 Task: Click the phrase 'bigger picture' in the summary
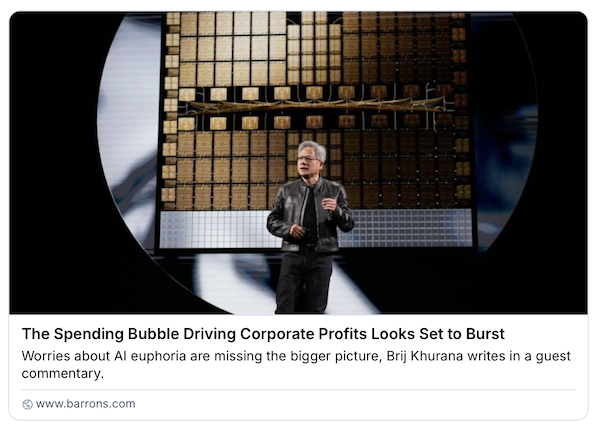(336, 356)
